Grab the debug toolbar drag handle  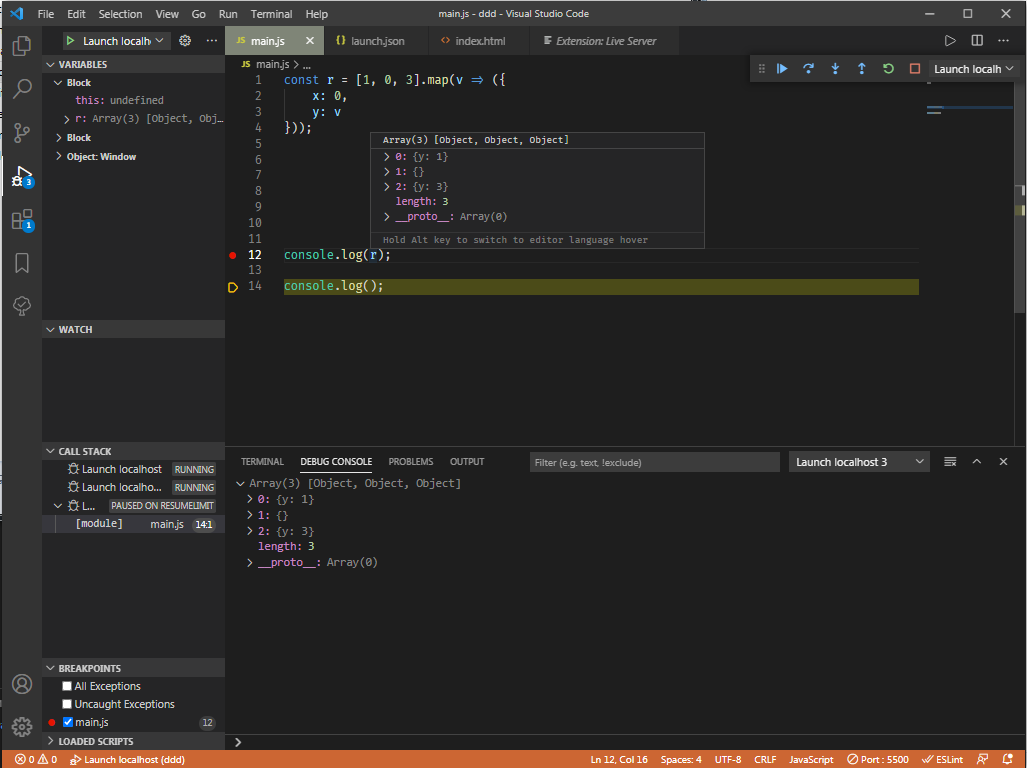pyautogui.click(x=761, y=69)
